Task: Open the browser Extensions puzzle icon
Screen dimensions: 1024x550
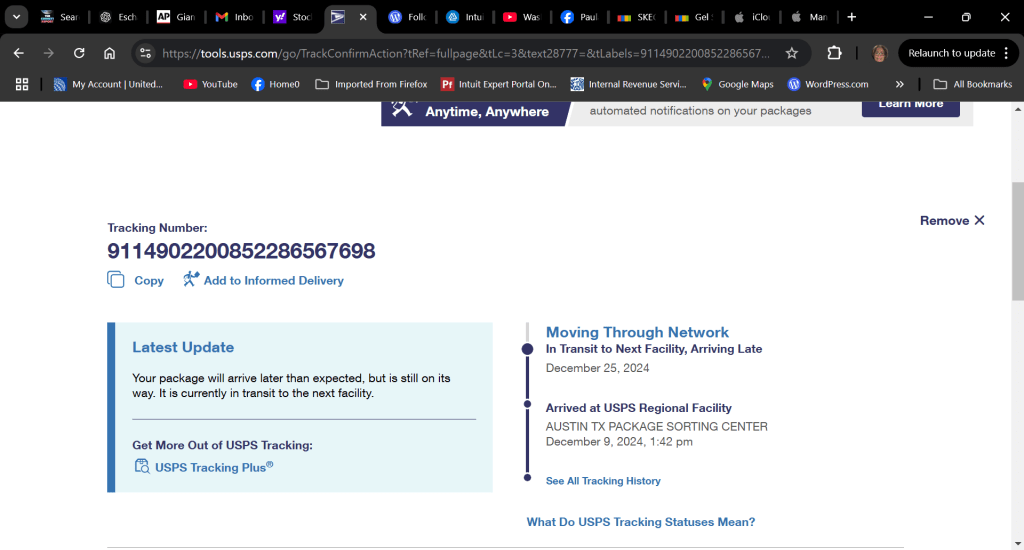Action: tap(834, 53)
